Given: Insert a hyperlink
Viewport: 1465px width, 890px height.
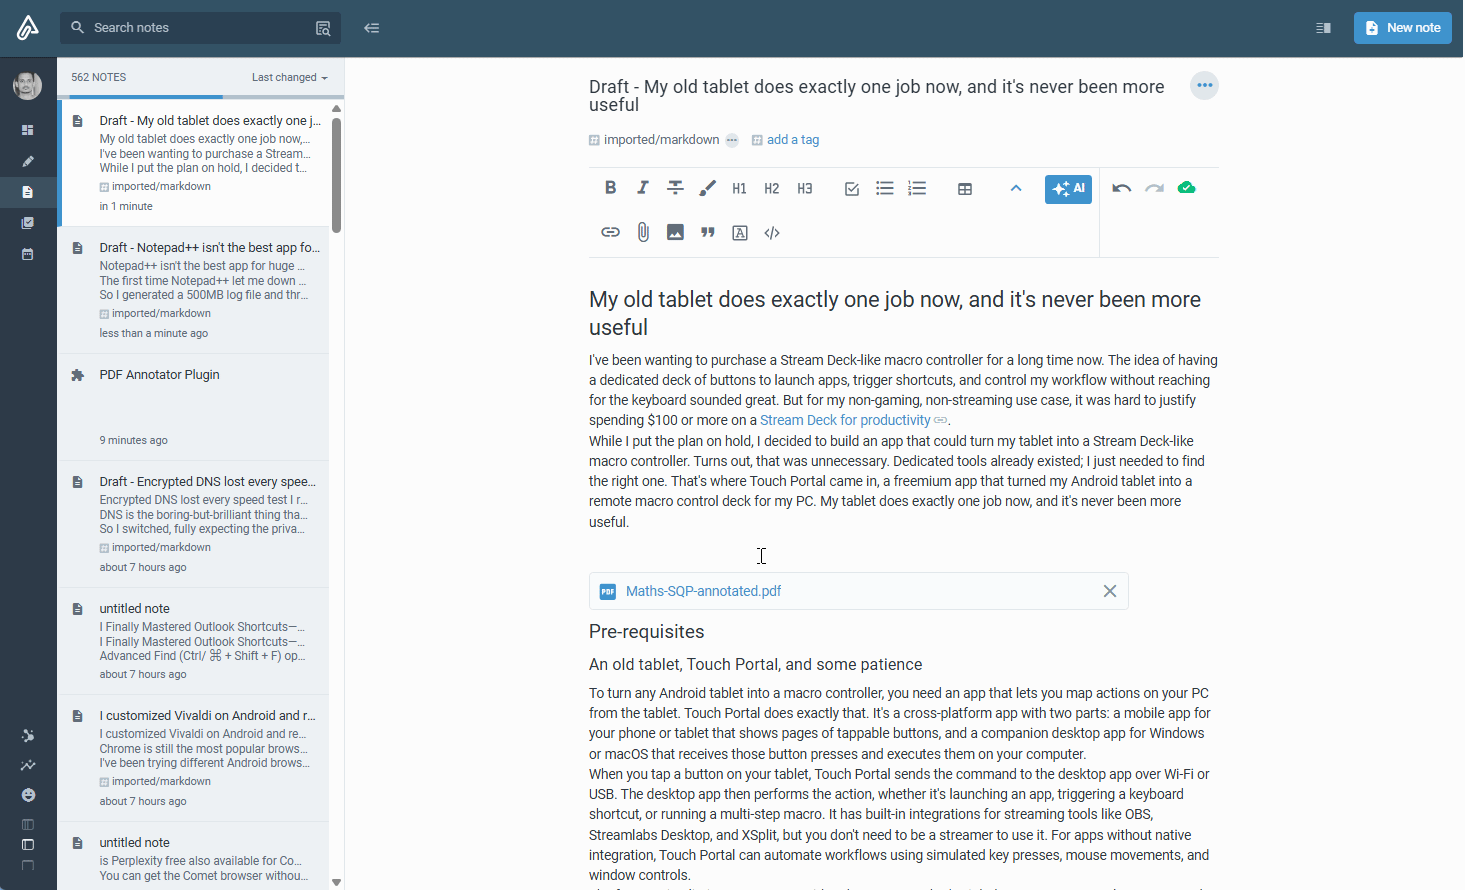Looking at the screenshot, I should (611, 232).
